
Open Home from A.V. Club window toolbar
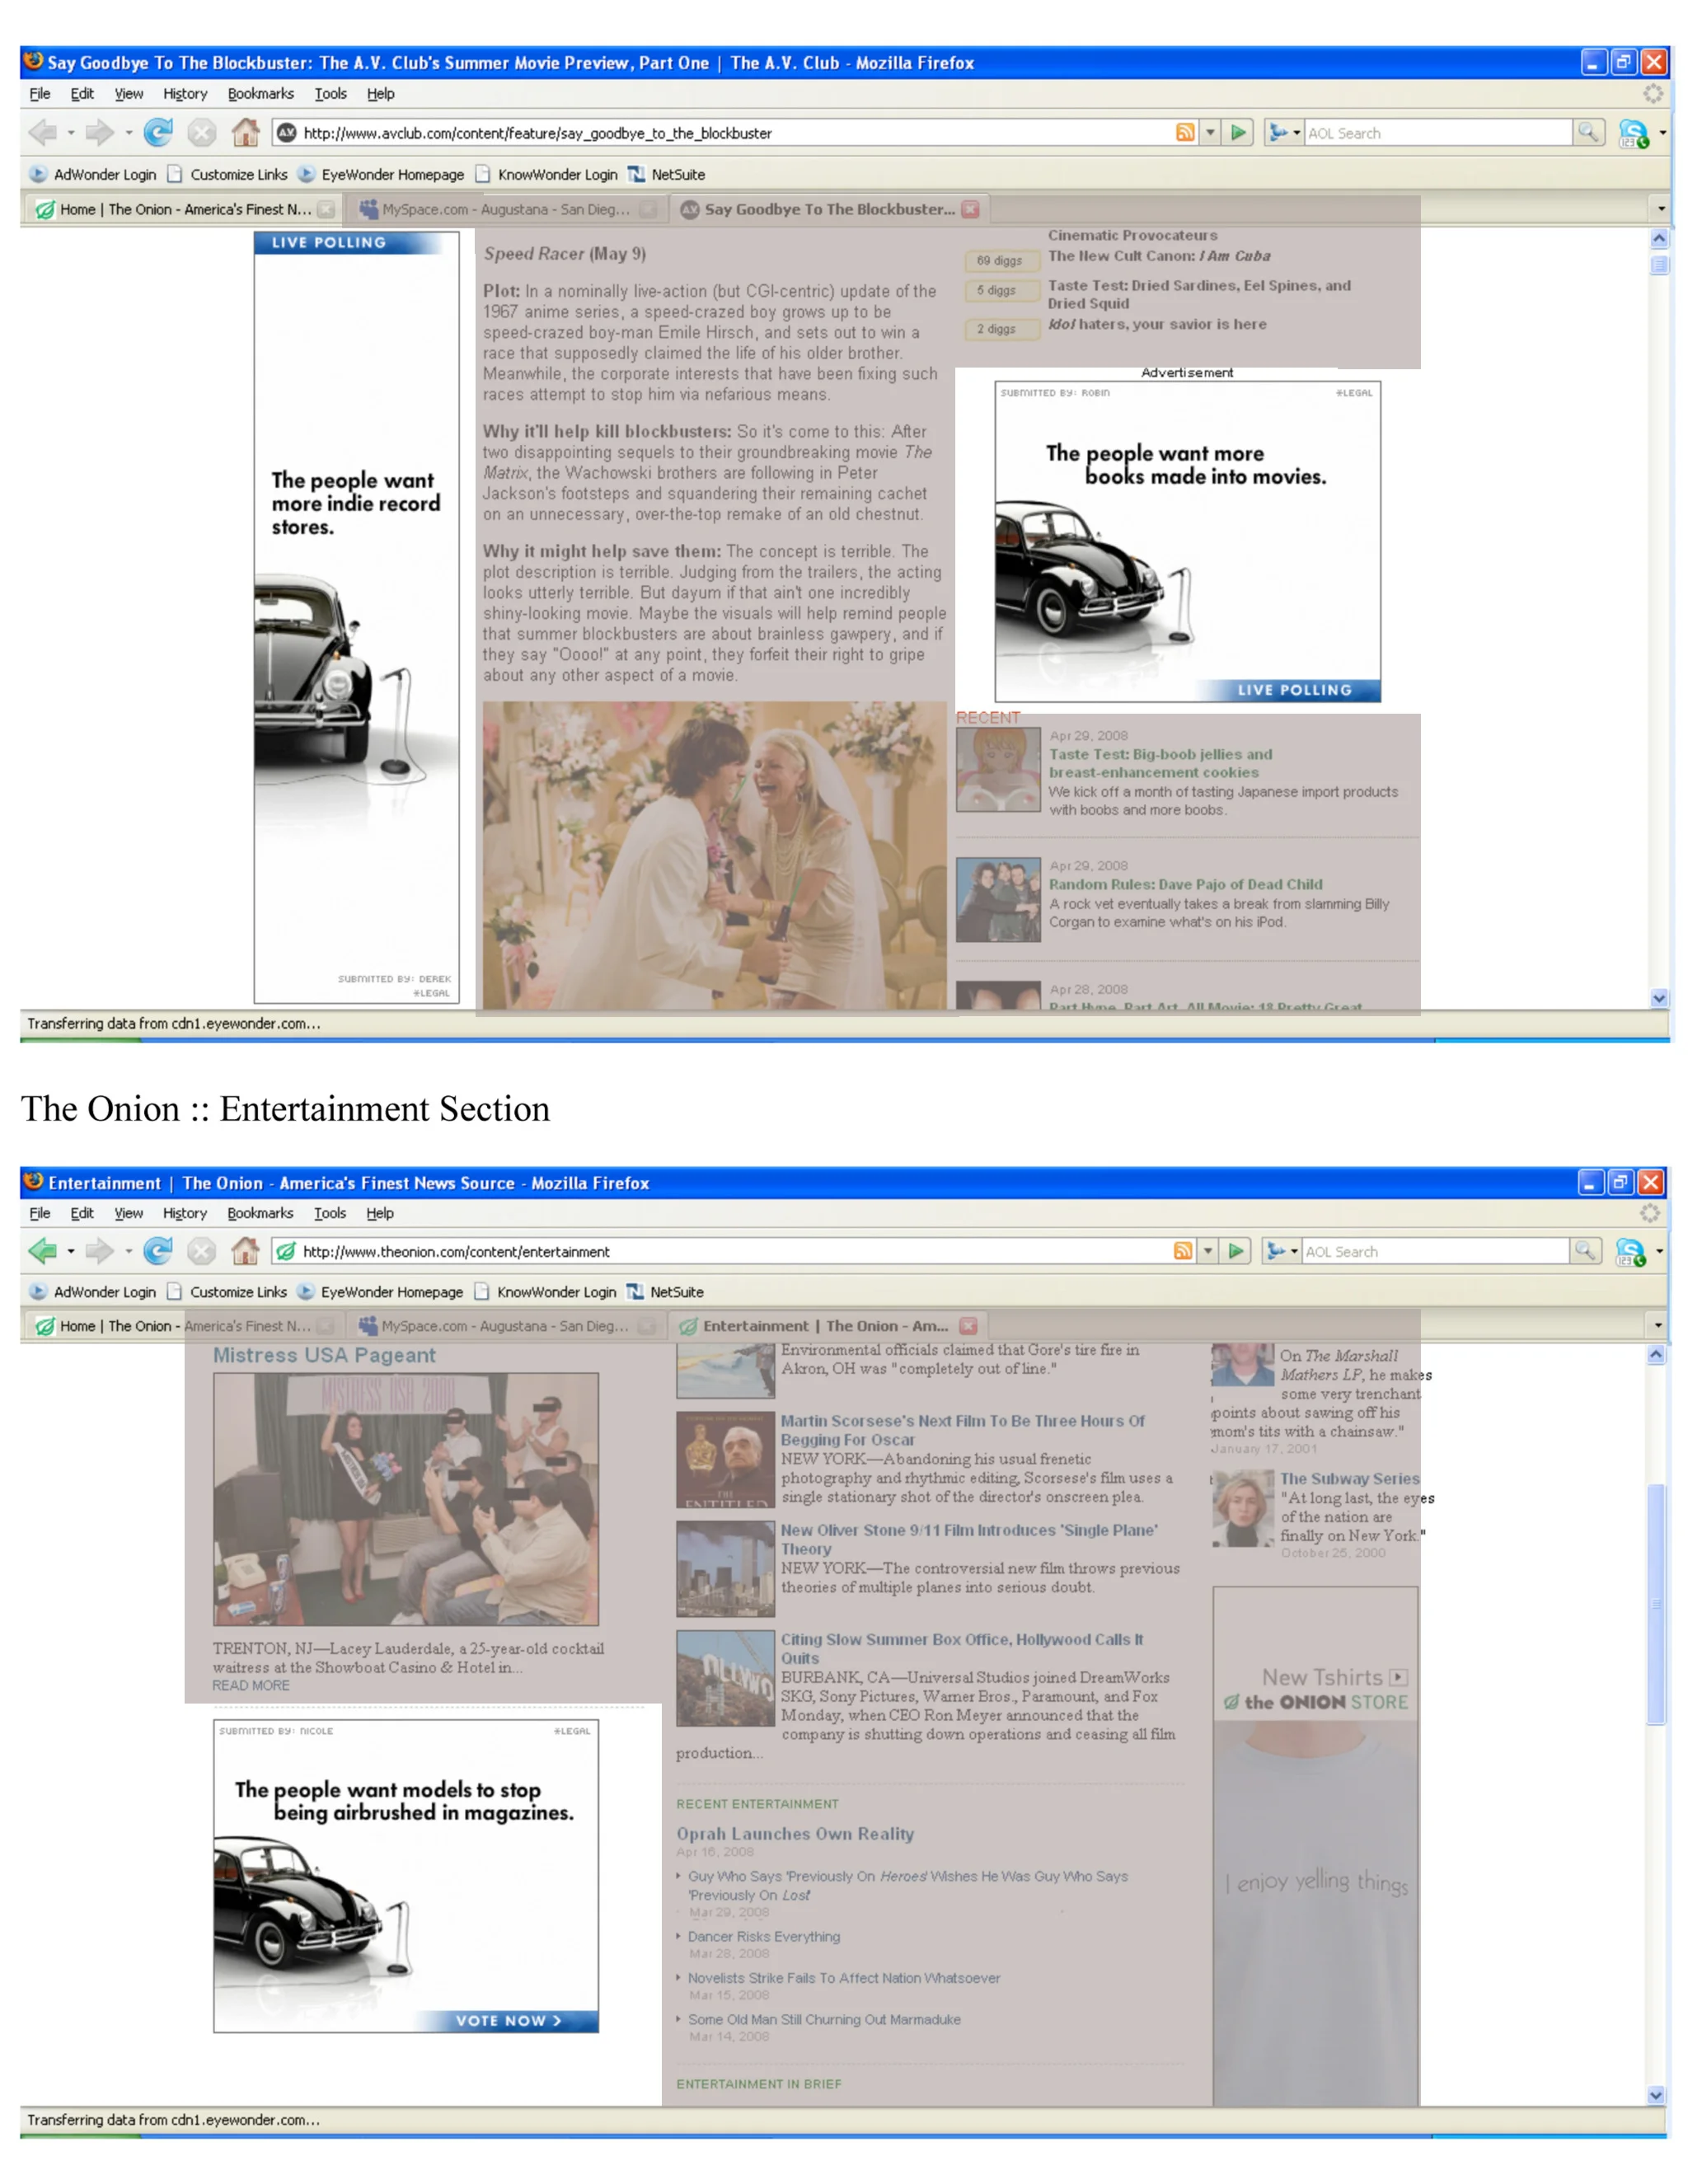pos(245,132)
